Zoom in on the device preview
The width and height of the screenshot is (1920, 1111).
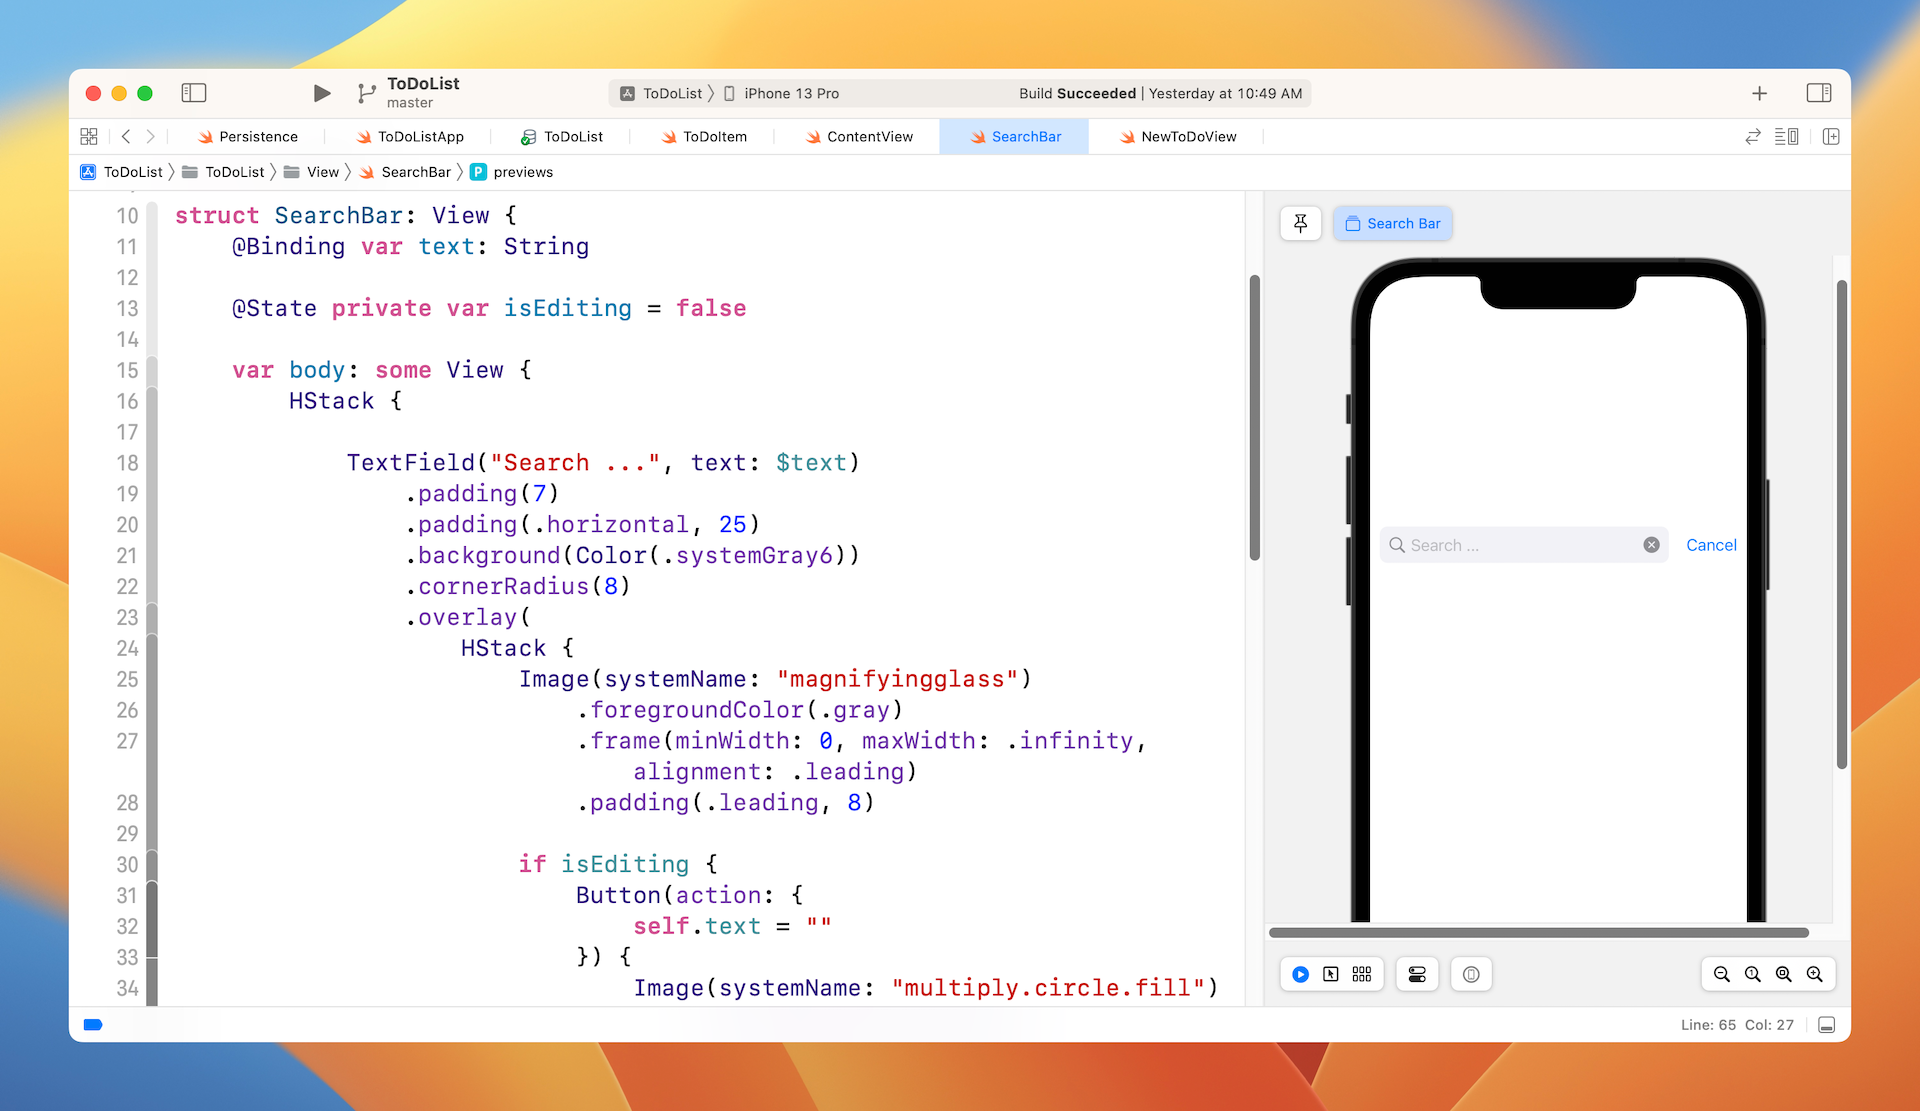click(x=1814, y=973)
